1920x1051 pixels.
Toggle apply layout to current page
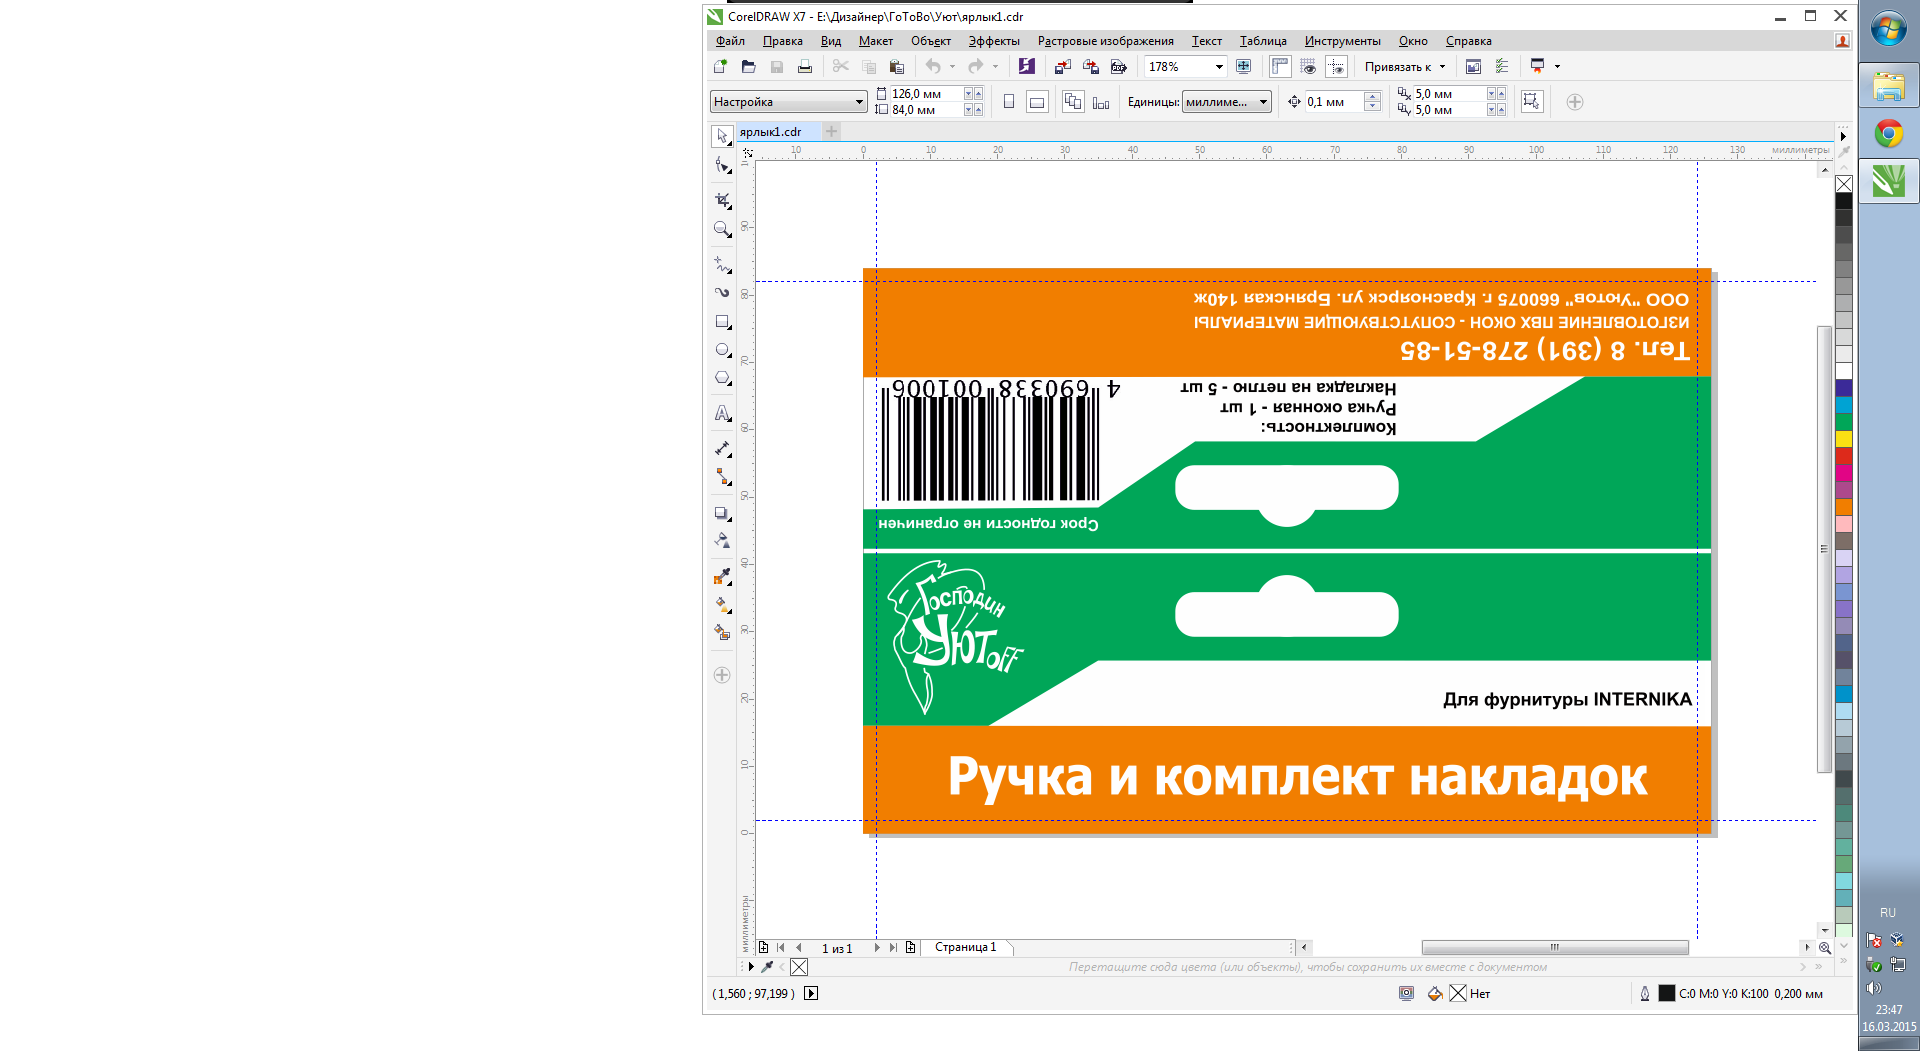tap(1101, 102)
